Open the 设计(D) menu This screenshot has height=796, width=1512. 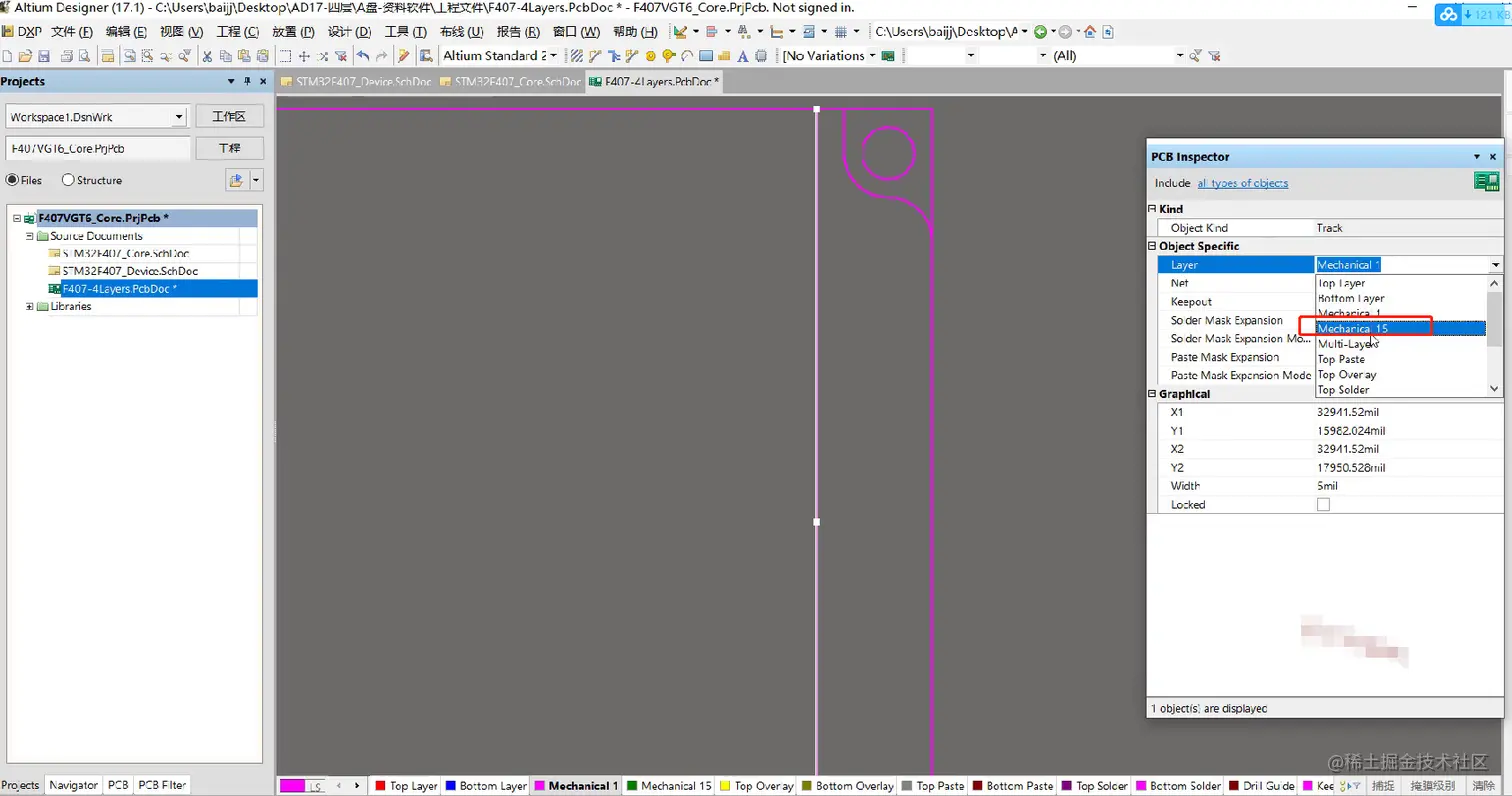pyautogui.click(x=350, y=32)
